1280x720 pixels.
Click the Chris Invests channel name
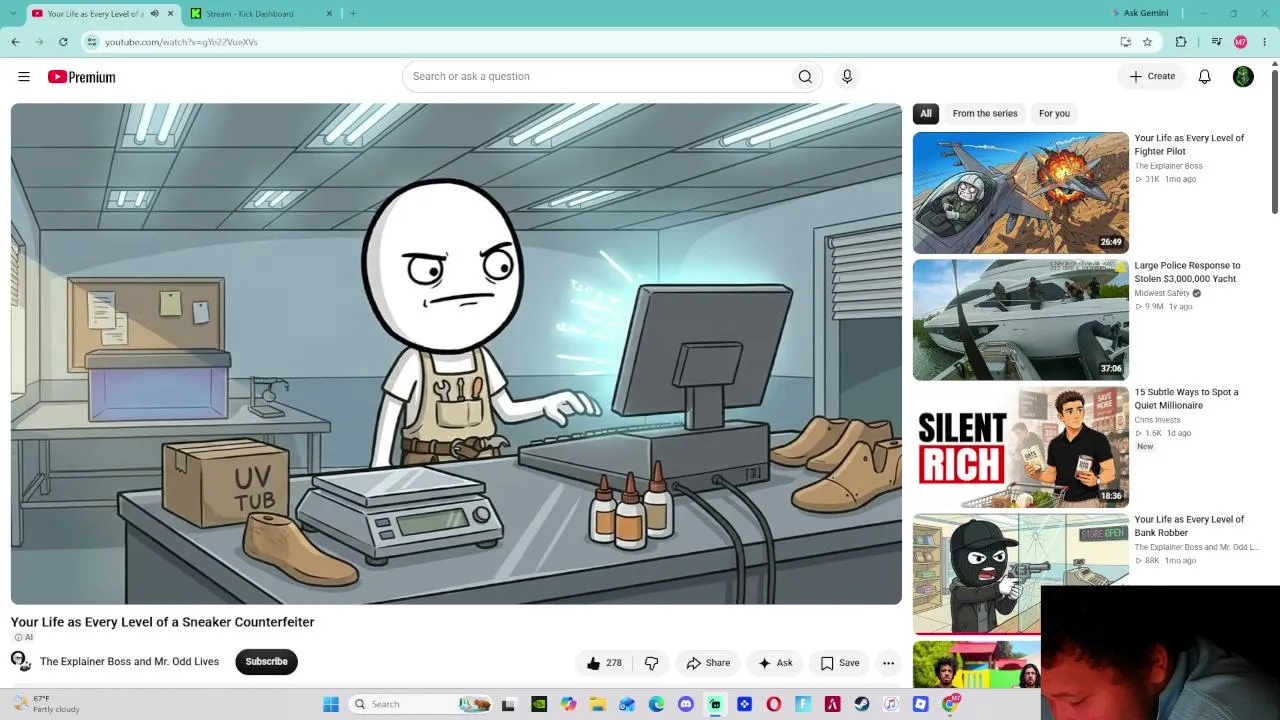tap(1157, 421)
